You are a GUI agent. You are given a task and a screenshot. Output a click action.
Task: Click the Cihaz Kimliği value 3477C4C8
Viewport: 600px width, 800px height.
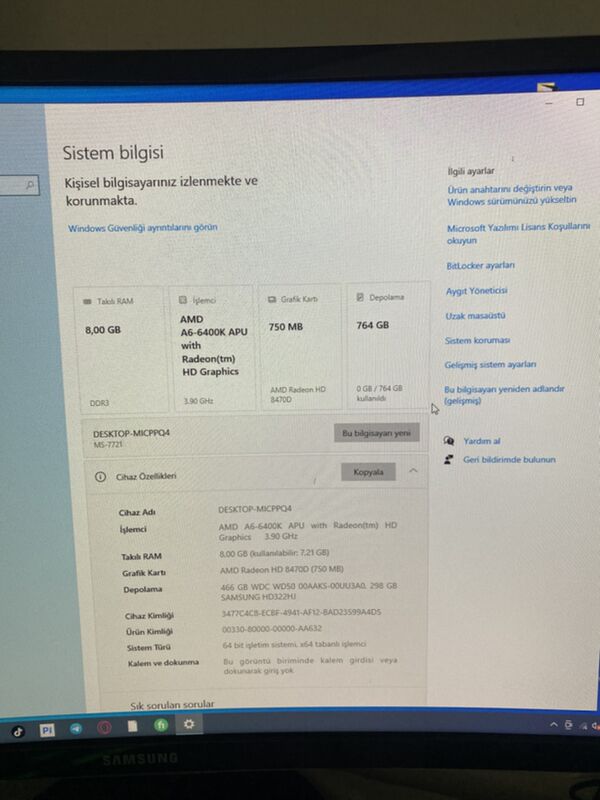tap(301, 612)
